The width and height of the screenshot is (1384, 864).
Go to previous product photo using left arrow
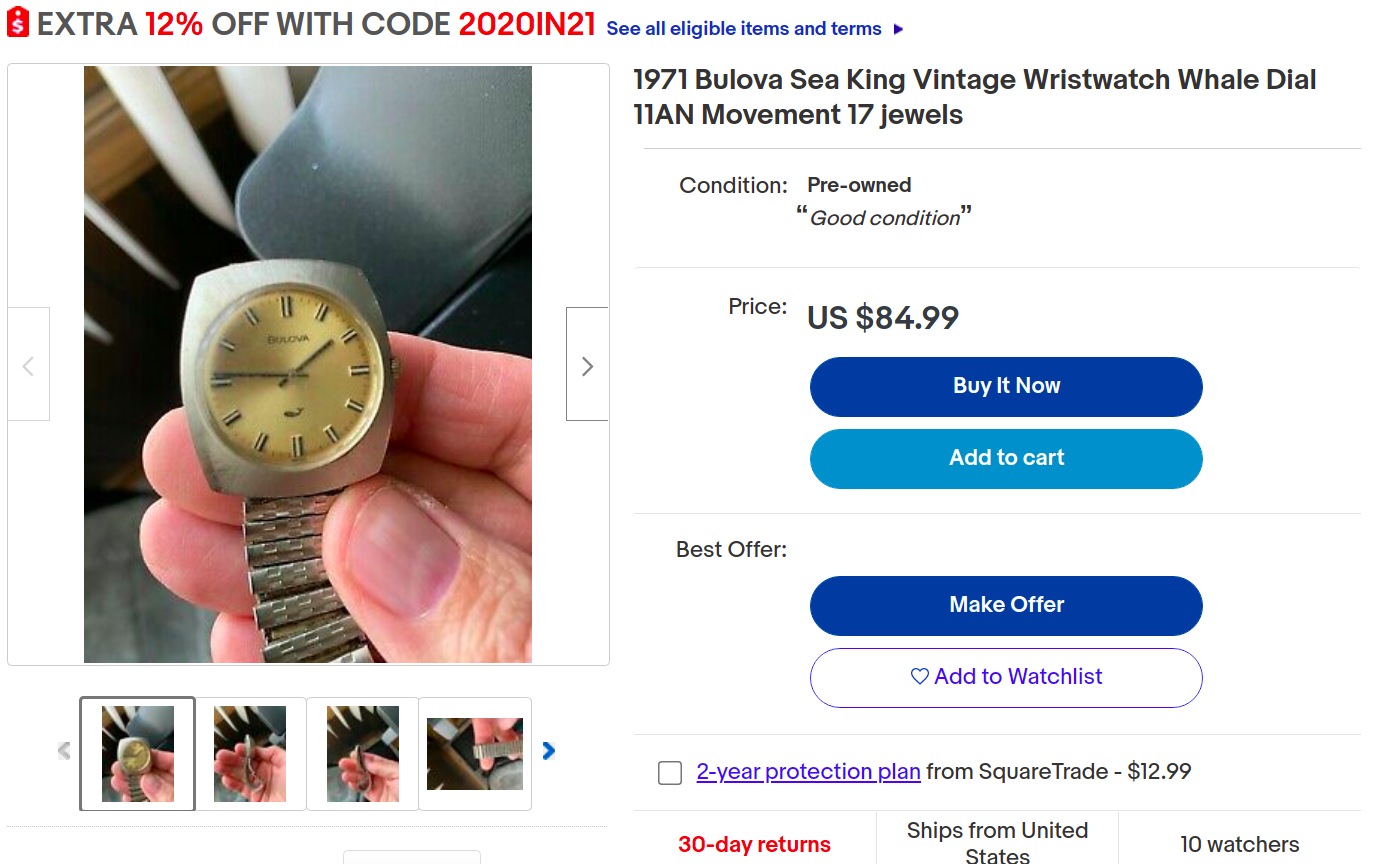tap(28, 366)
